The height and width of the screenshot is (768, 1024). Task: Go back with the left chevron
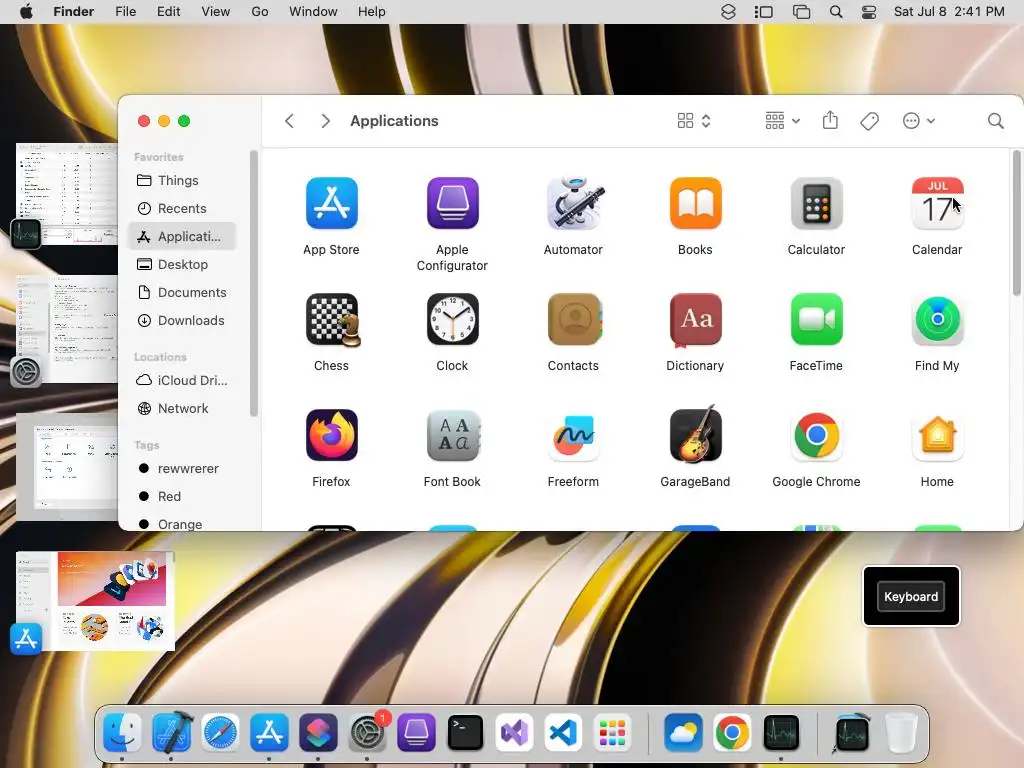(289, 121)
